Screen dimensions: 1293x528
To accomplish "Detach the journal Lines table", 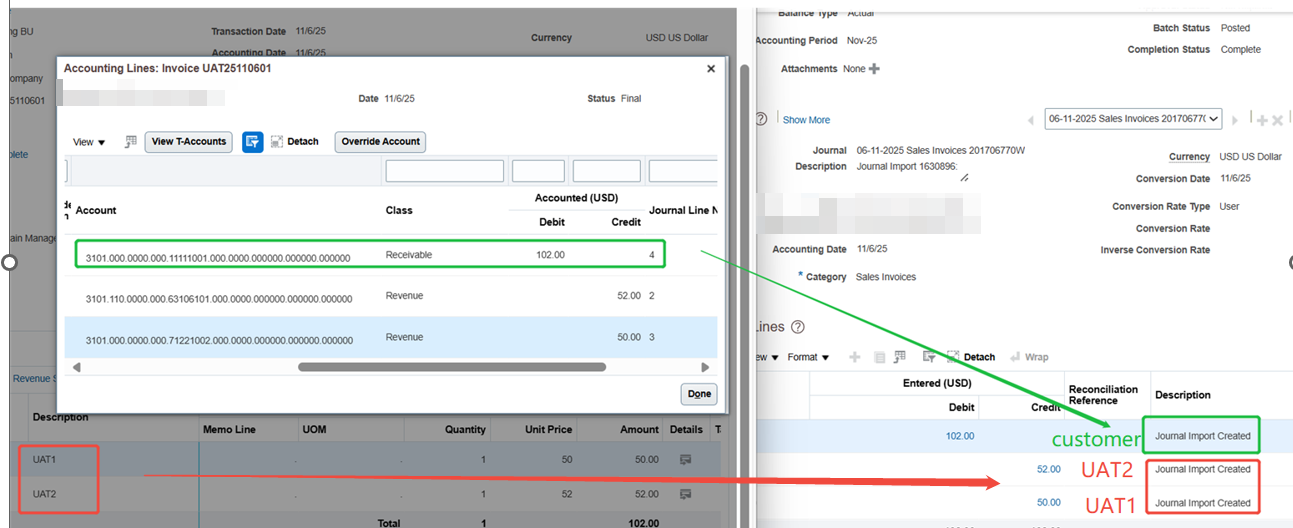I will [971, 357].
